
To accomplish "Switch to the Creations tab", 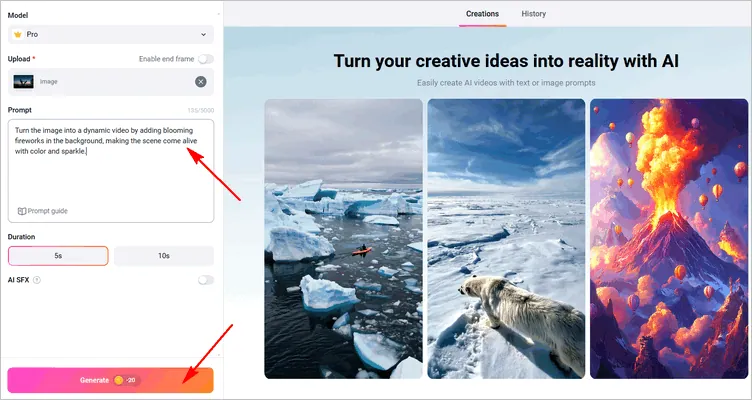I will coord(482,14).
